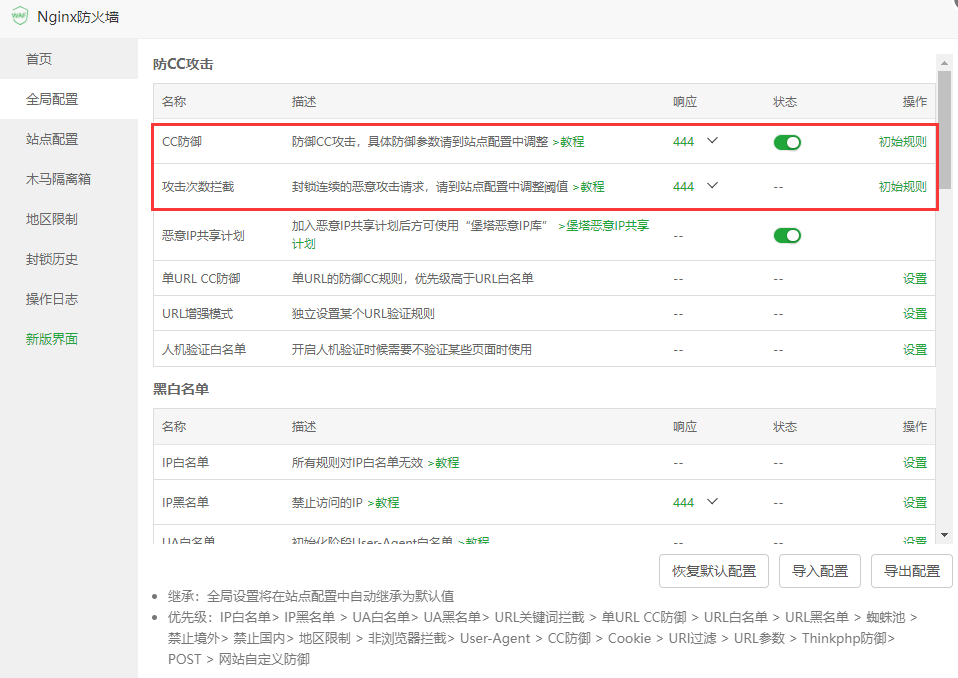Open 初始规则 for CC防御
Screen dimensions: 958x678
click(902, 142)
